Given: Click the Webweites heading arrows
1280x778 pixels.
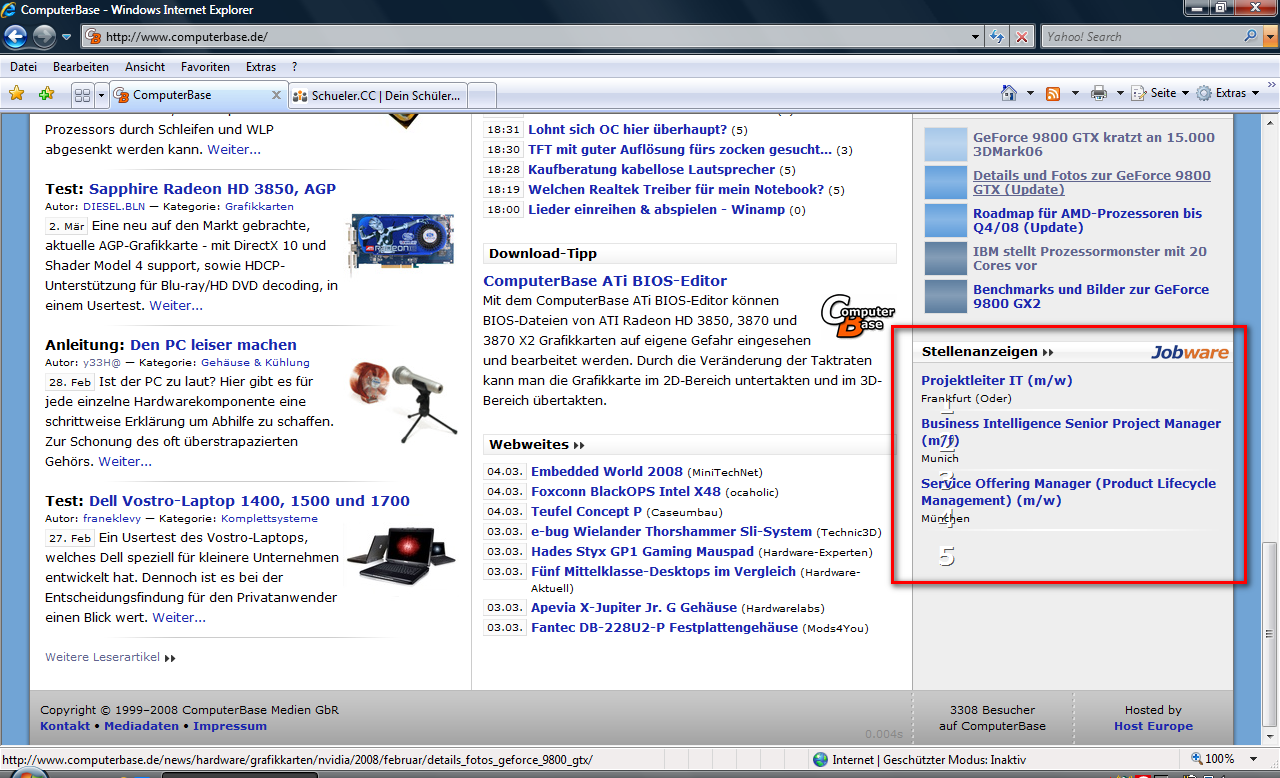Looking at the screenshot, I should 579,445.
